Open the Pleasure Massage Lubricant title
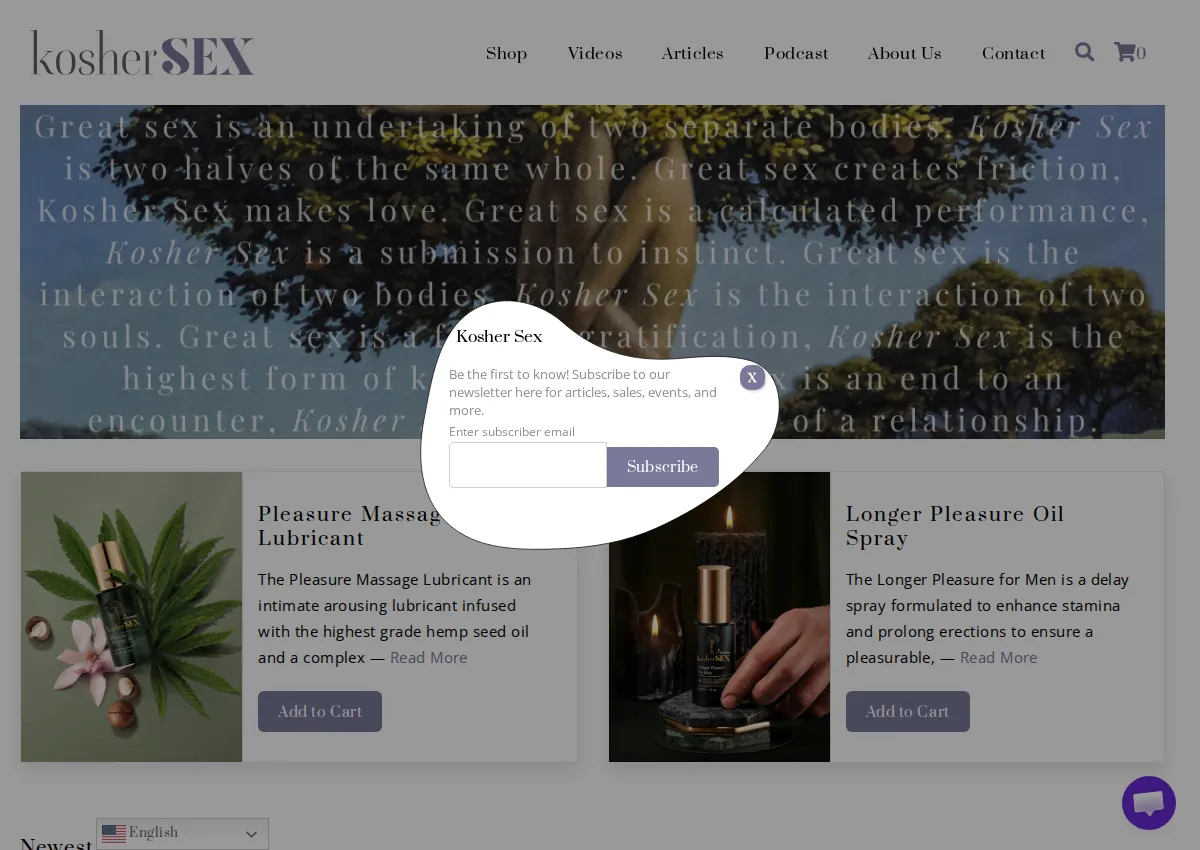This screenshot has height=850, width=1200. tap(350, 526)
